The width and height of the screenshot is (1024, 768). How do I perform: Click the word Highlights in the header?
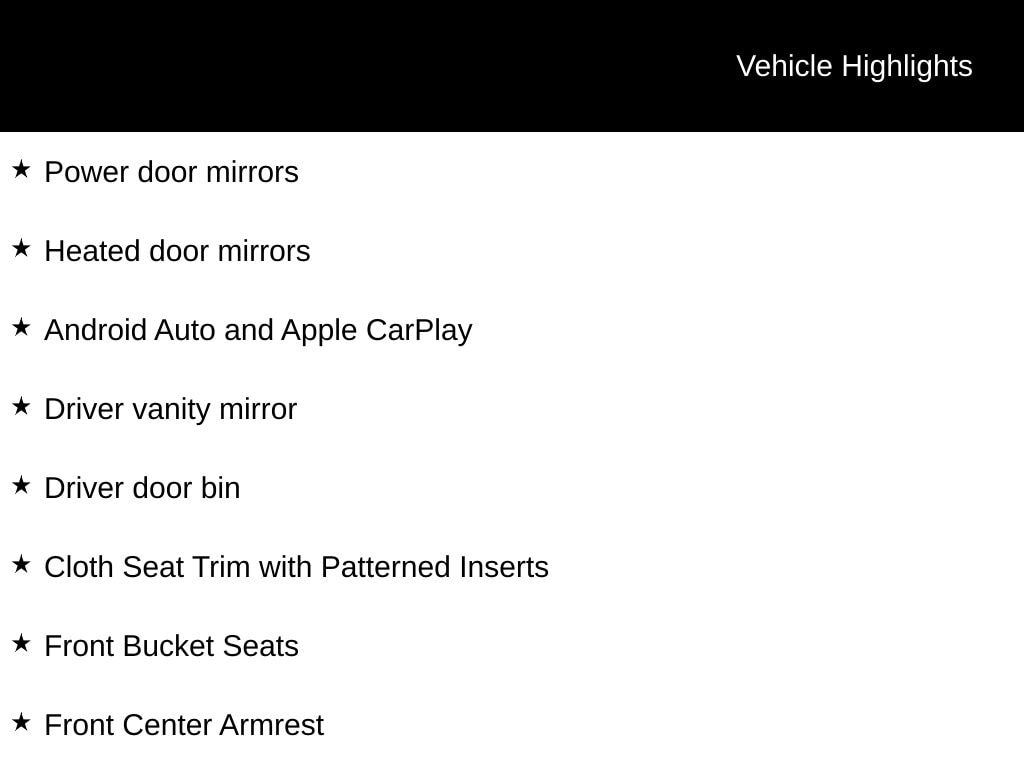tap(907, 67)
